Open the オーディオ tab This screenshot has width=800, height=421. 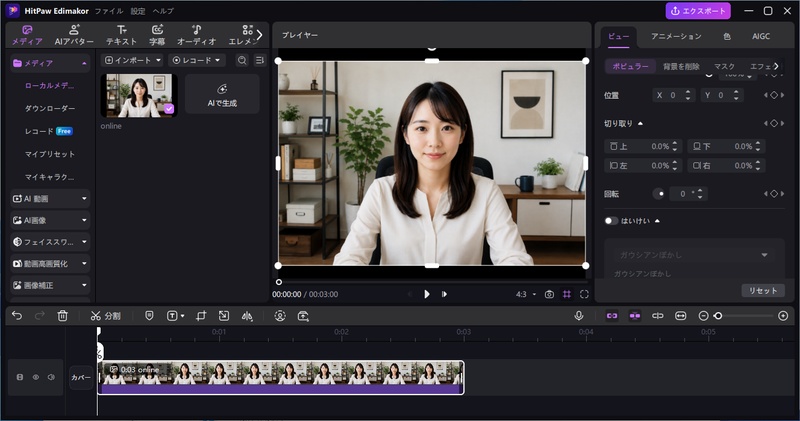tap(196, 35)
